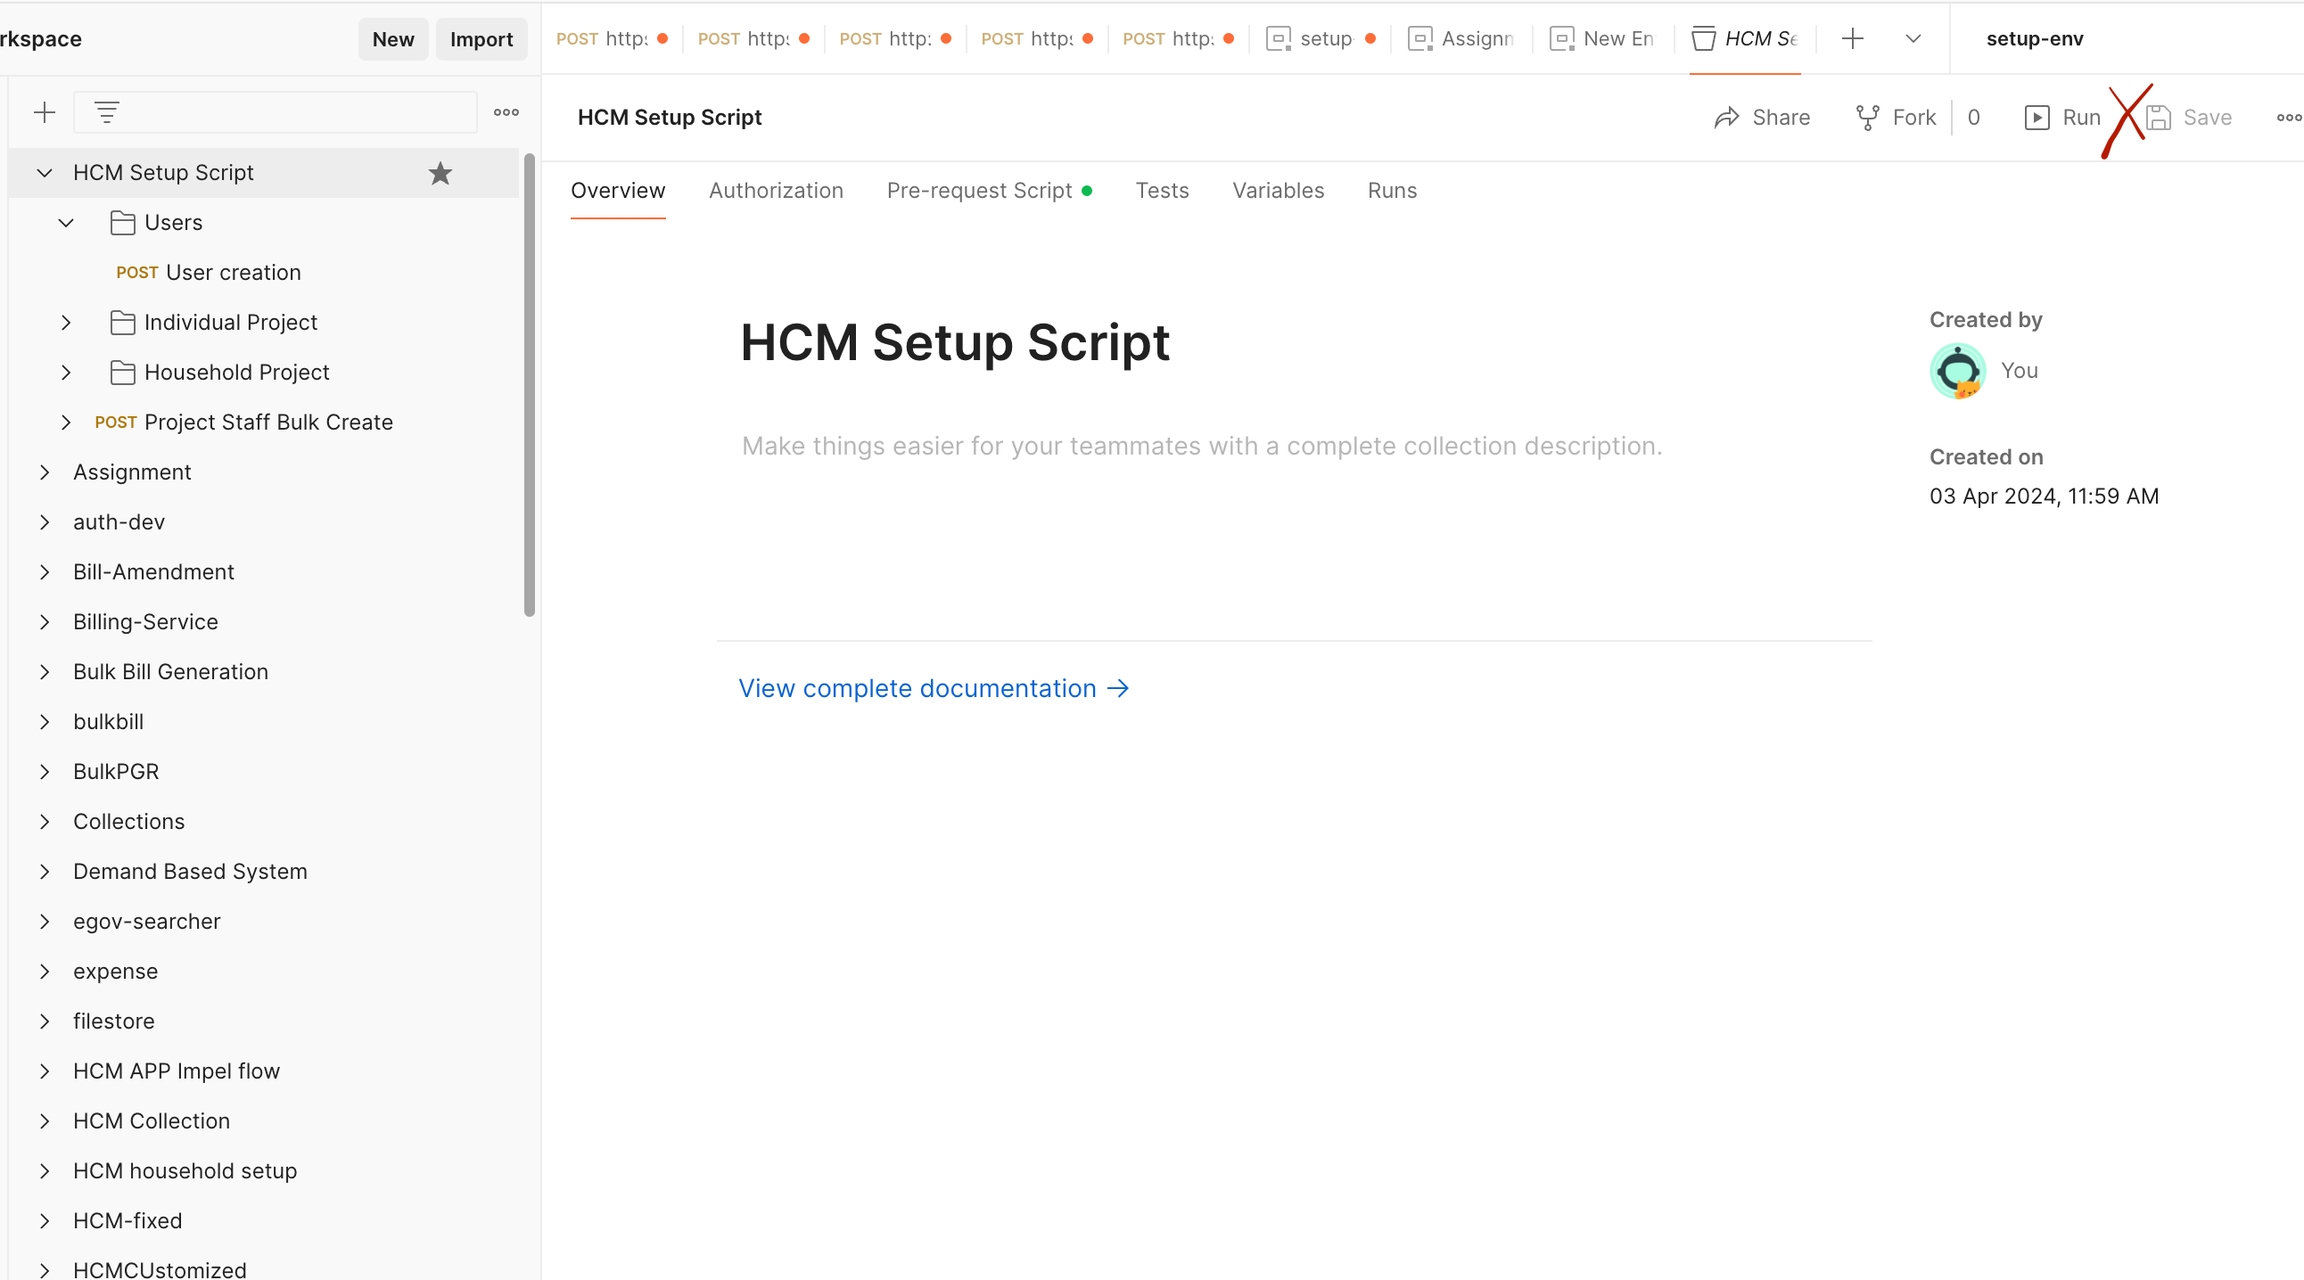This screenshot has width=2304, height=1280.
Task: Open the tab list dropdown chevron
Action: pos(1913,39)
